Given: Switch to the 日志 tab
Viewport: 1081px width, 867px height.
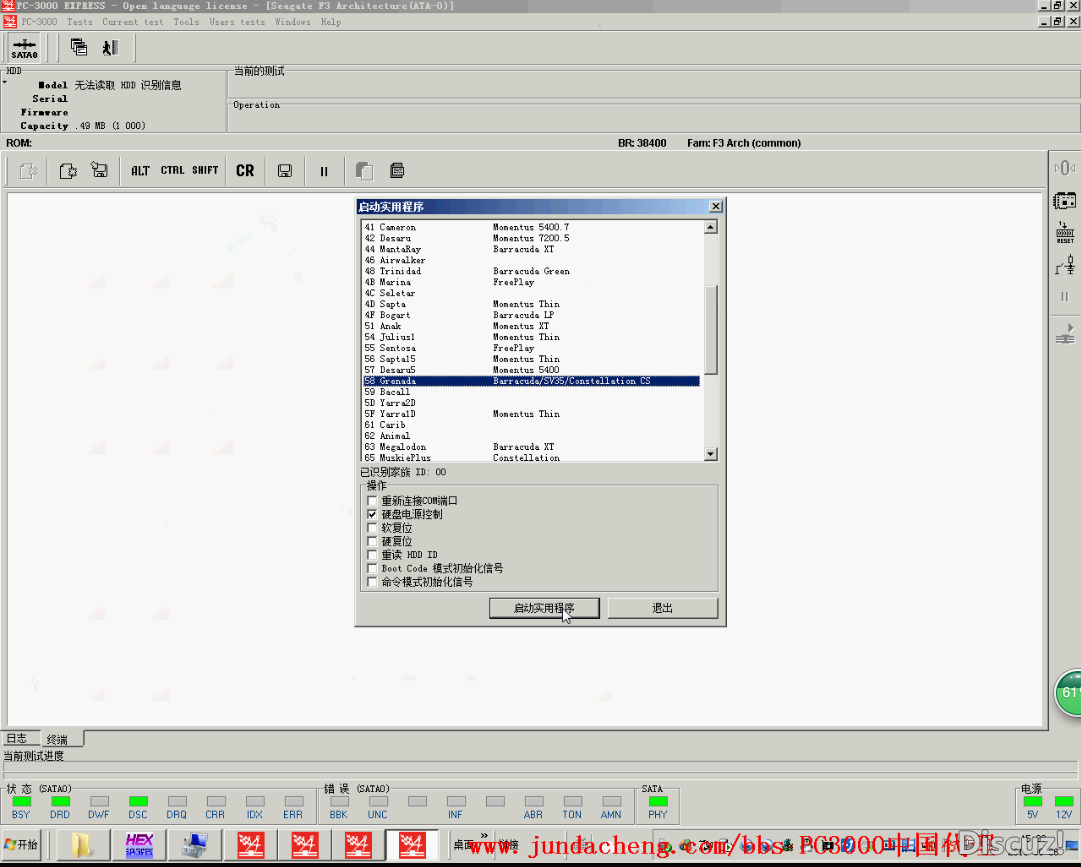Looking at the screenshot, I should (x=17, y=739).
